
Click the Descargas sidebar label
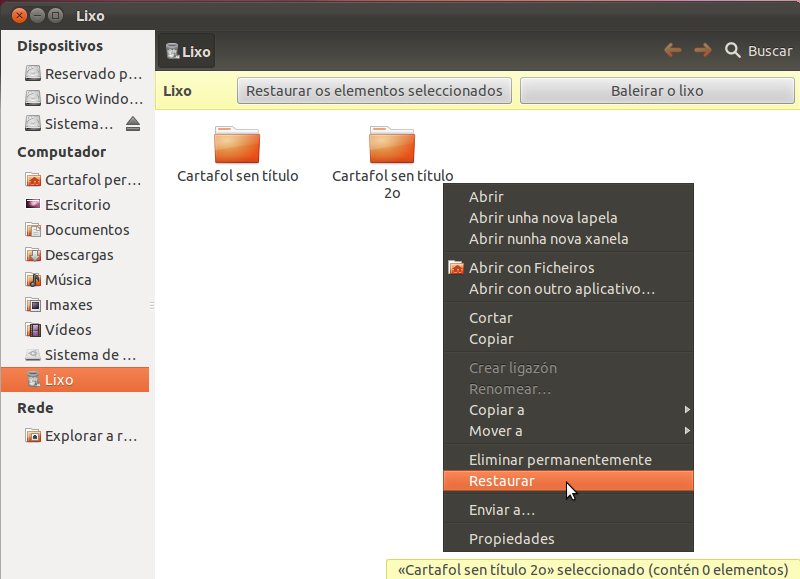[79, 255]
